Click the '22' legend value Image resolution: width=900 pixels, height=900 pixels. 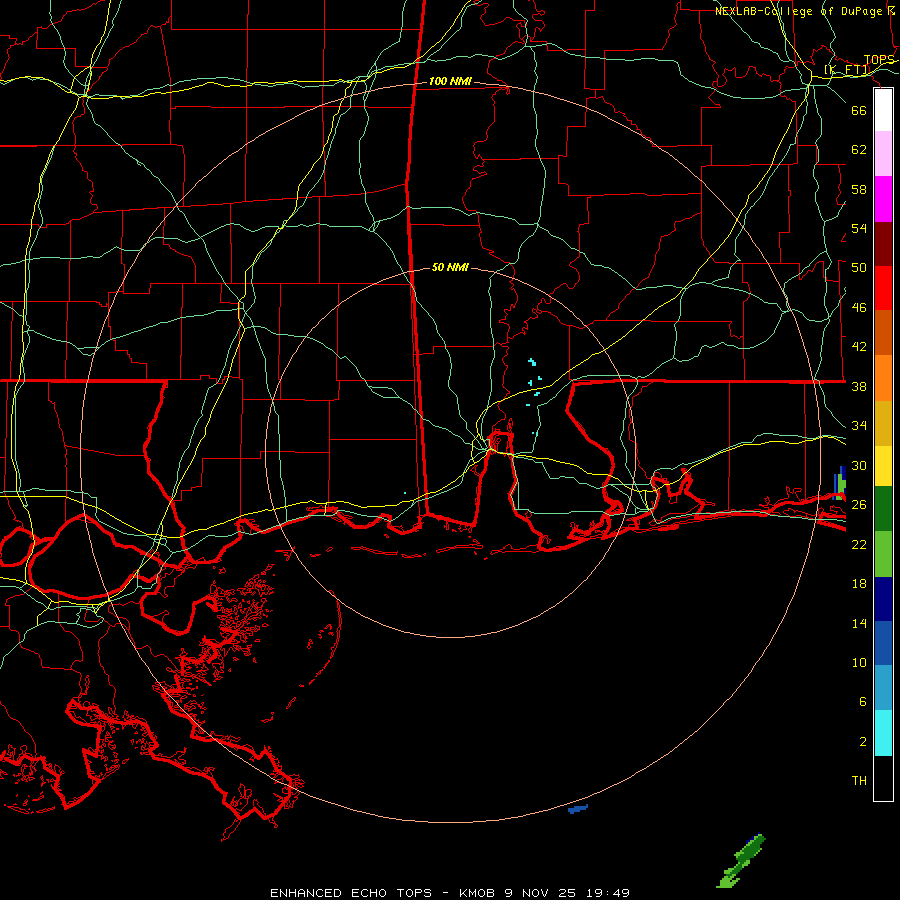859,544
